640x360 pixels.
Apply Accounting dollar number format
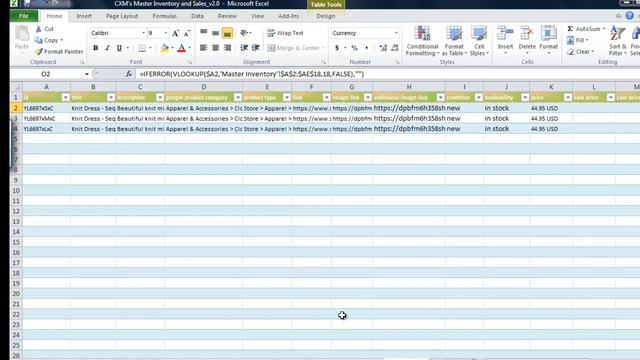point(337,48)
